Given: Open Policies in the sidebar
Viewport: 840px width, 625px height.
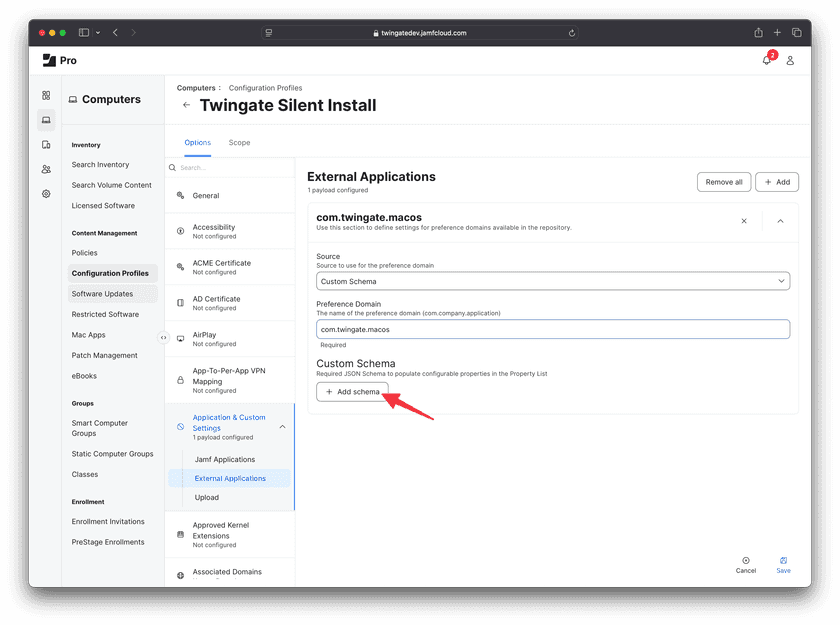Looking at the screenshot, I should (85, 253).
